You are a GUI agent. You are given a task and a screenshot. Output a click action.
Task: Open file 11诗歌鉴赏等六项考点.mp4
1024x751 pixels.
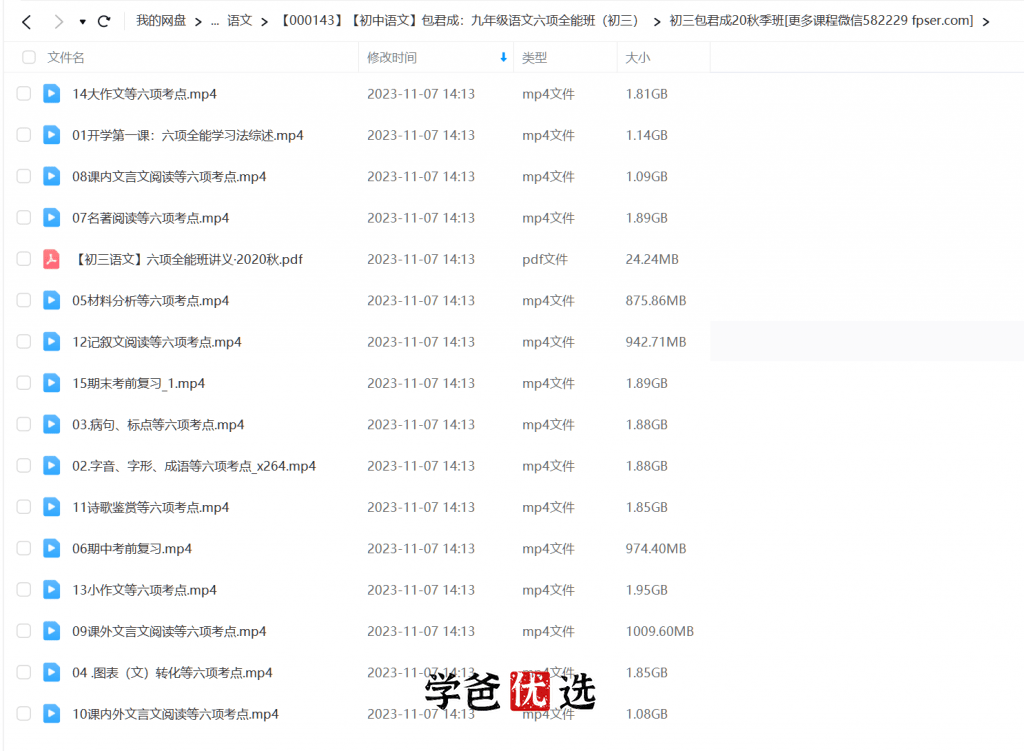click(x=151, y=507)
